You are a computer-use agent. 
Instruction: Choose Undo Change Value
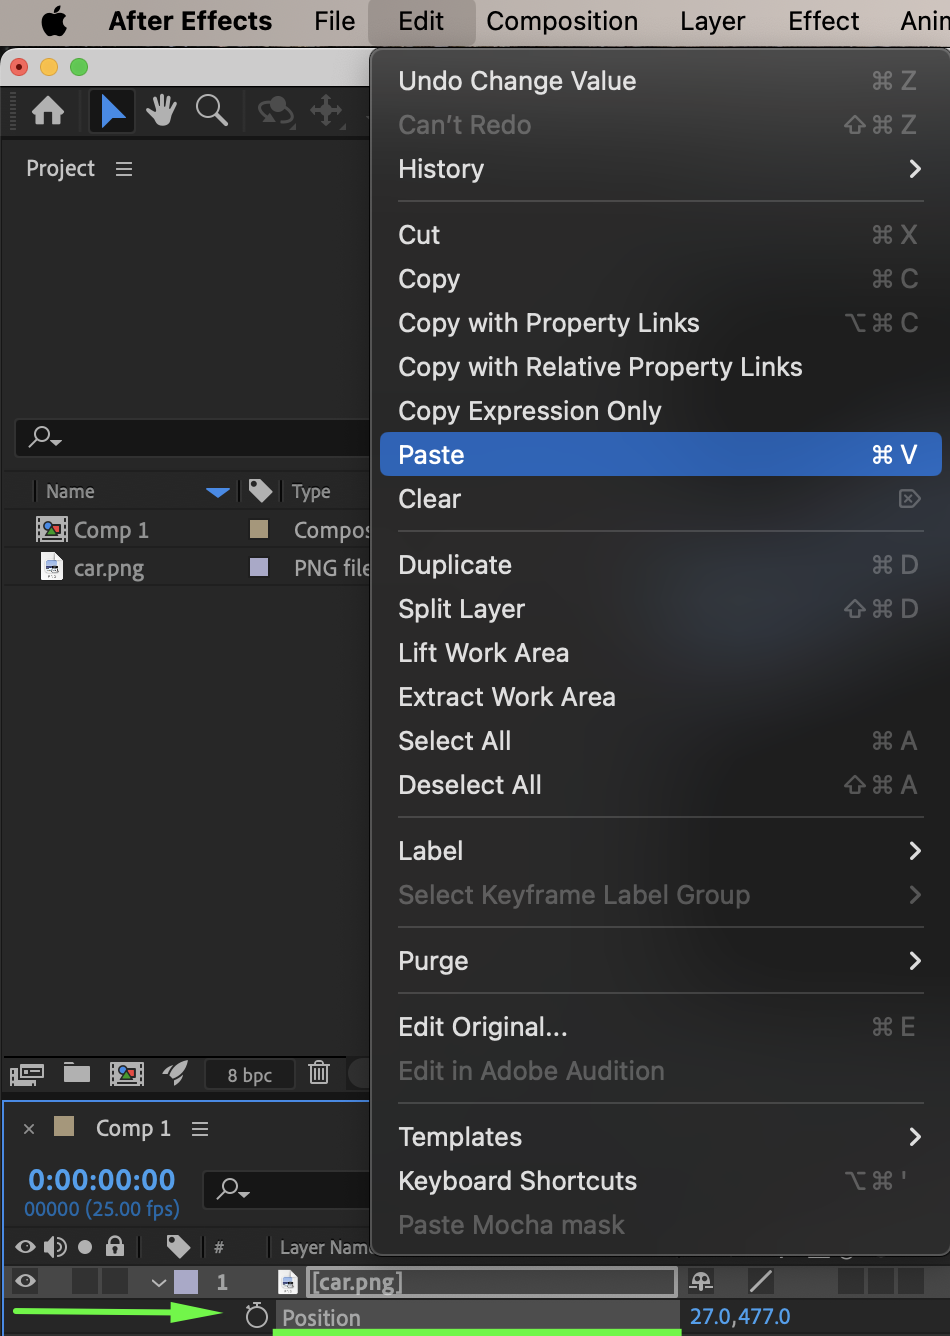tap(660, 81)
